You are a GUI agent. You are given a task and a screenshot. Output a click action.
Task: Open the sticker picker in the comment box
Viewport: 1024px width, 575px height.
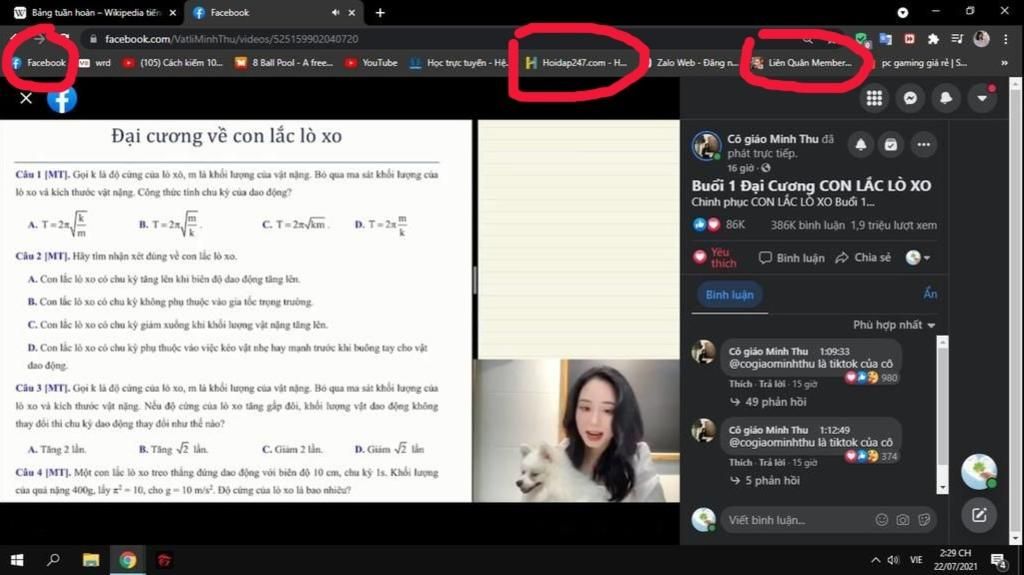point(924,520)
